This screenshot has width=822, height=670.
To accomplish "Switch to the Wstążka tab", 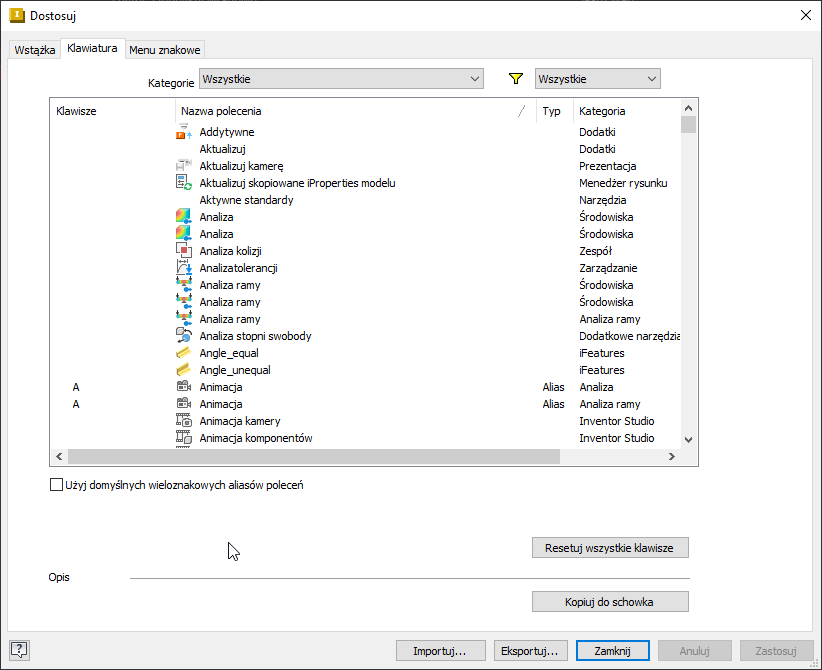I will pos(35,50).
